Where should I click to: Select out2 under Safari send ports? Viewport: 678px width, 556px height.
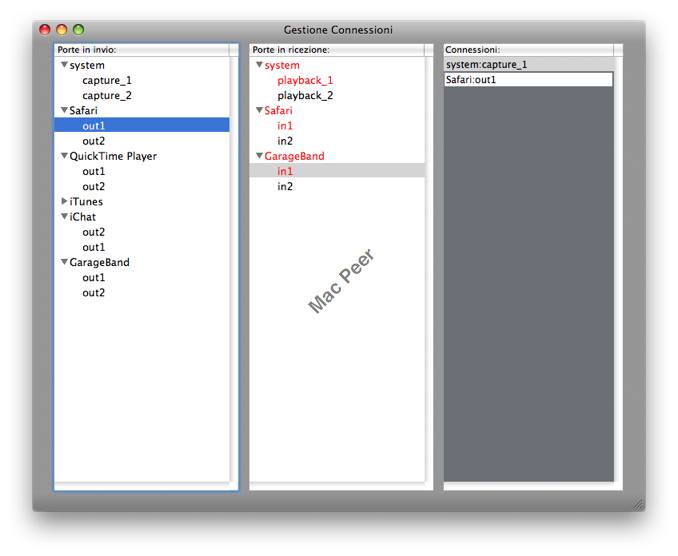pos(93,141)
